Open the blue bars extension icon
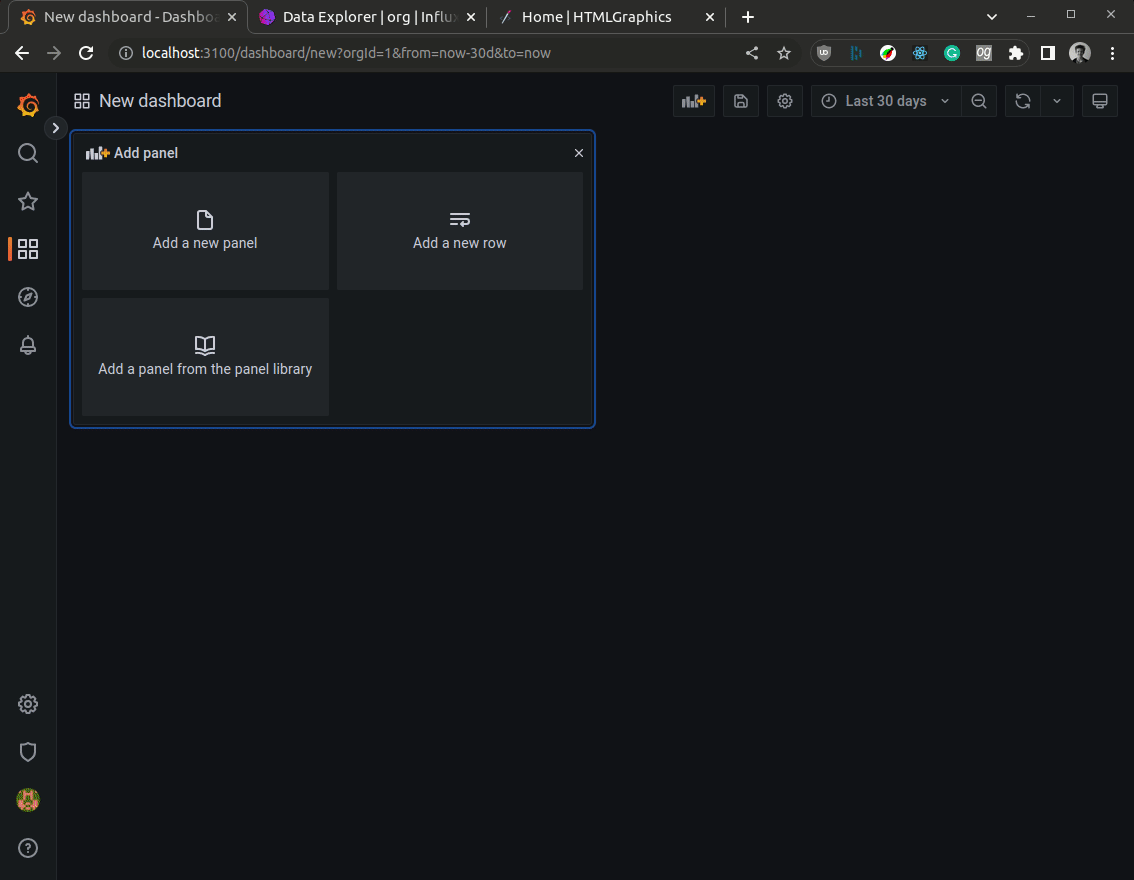This screenshot has height=880, width=1134. click(856, 53)
